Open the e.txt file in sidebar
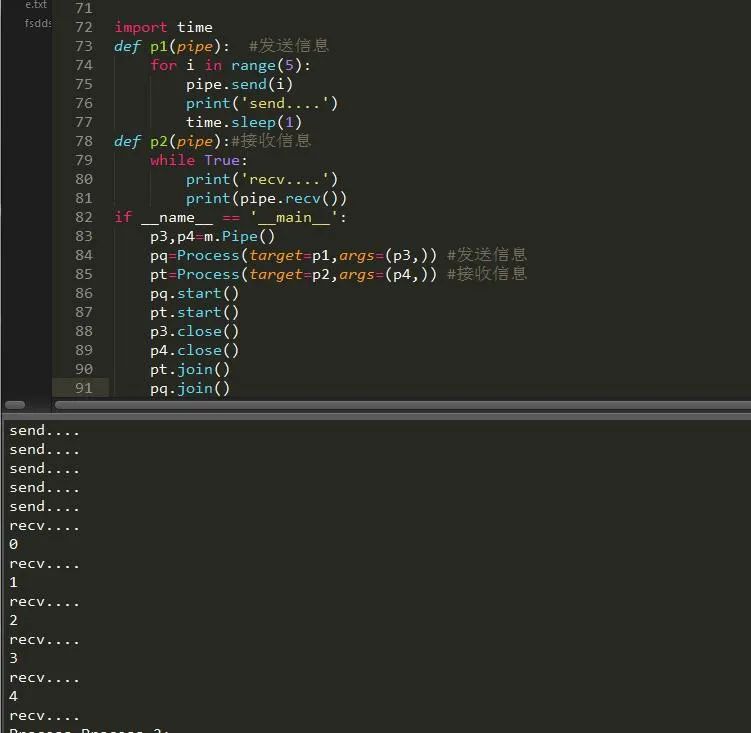This screenshot has height=733, width=751. click(36, 5)
